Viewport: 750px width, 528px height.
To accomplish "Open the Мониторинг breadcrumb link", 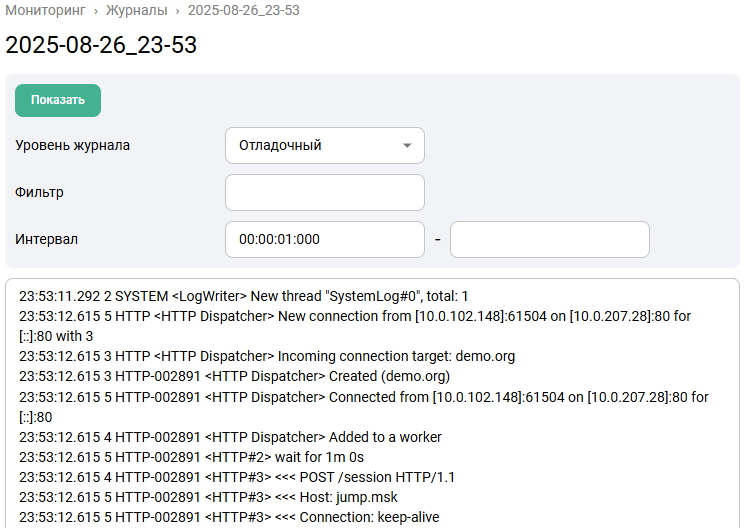I will pos(46,10).
